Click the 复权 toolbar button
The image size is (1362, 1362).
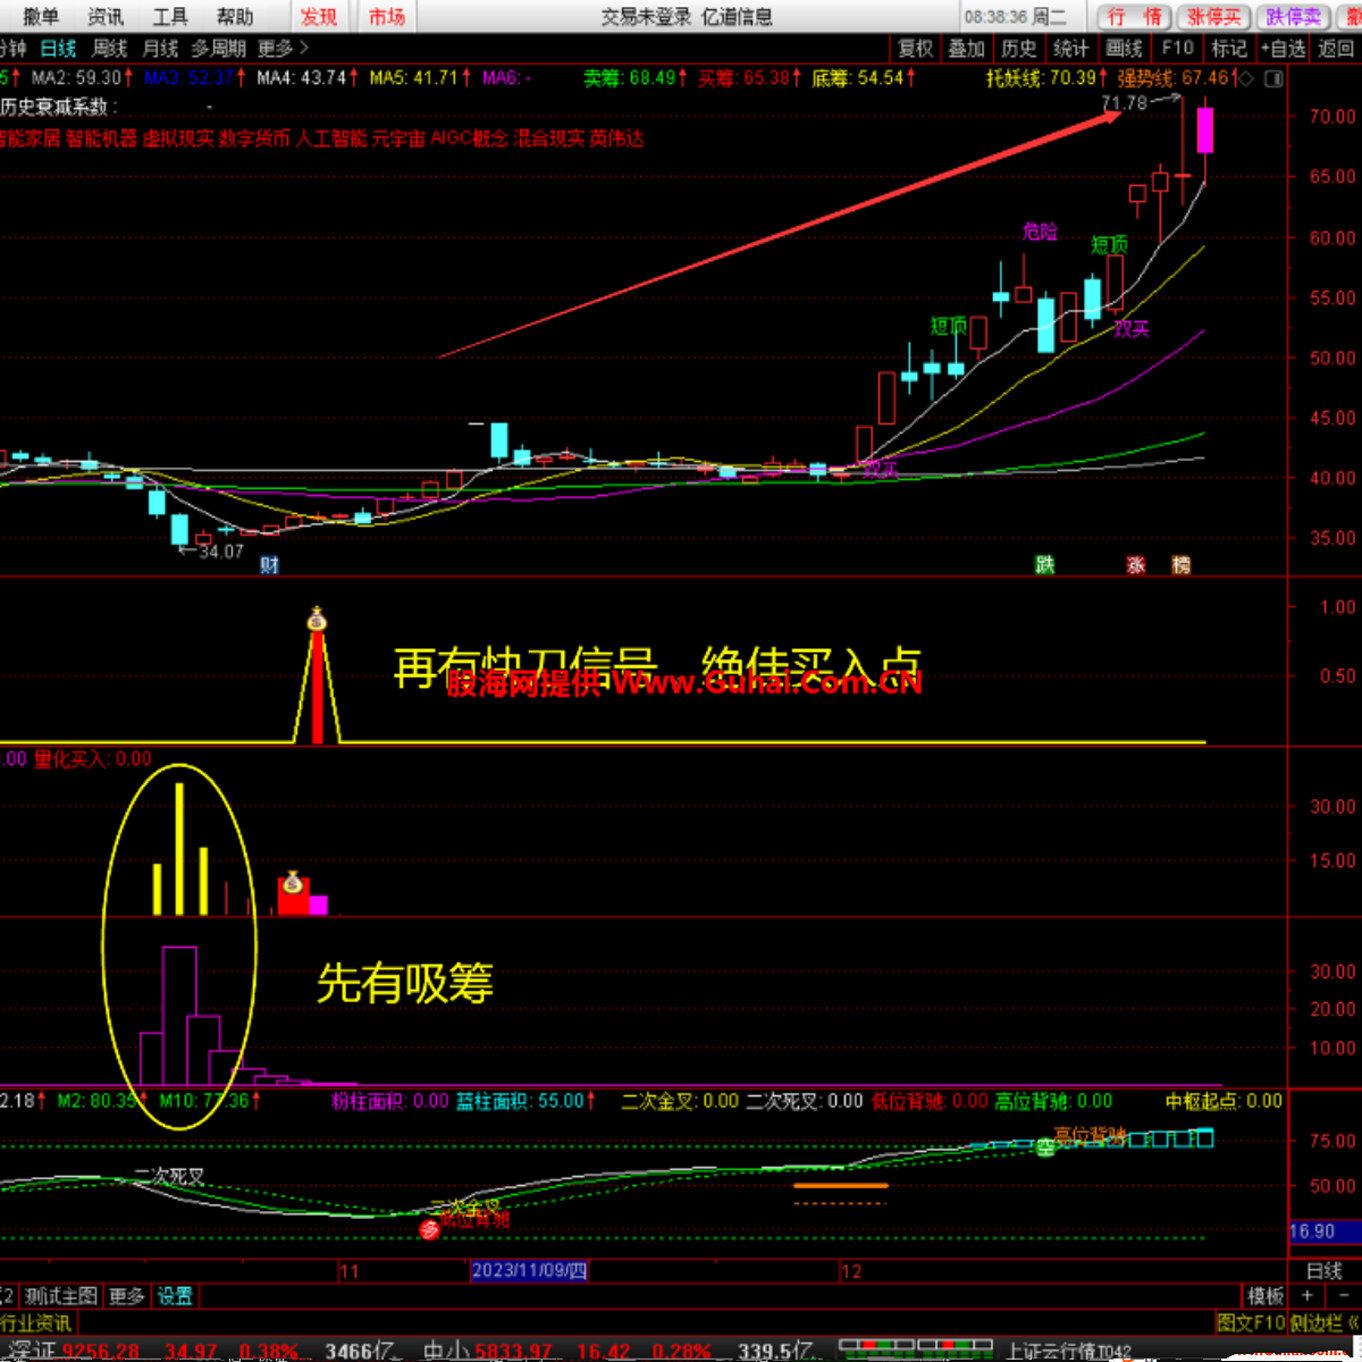(915, 48)
